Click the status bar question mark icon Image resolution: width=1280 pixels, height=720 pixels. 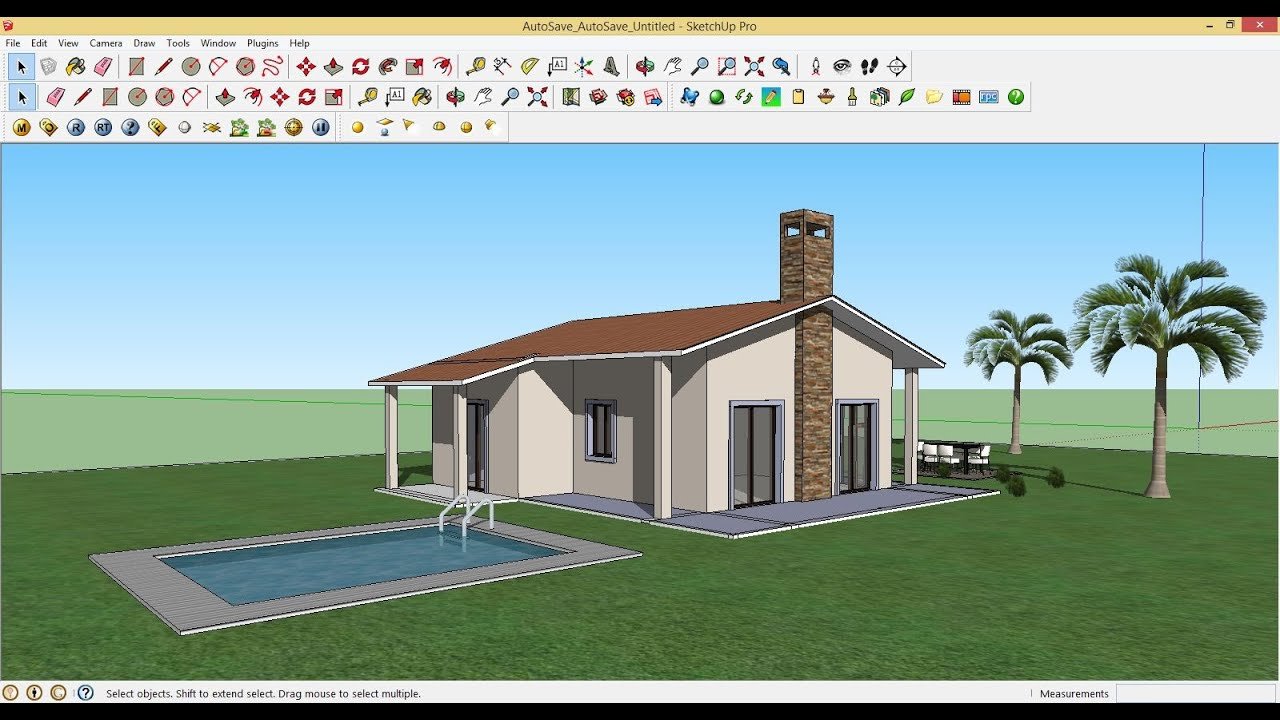click(86, 692)
